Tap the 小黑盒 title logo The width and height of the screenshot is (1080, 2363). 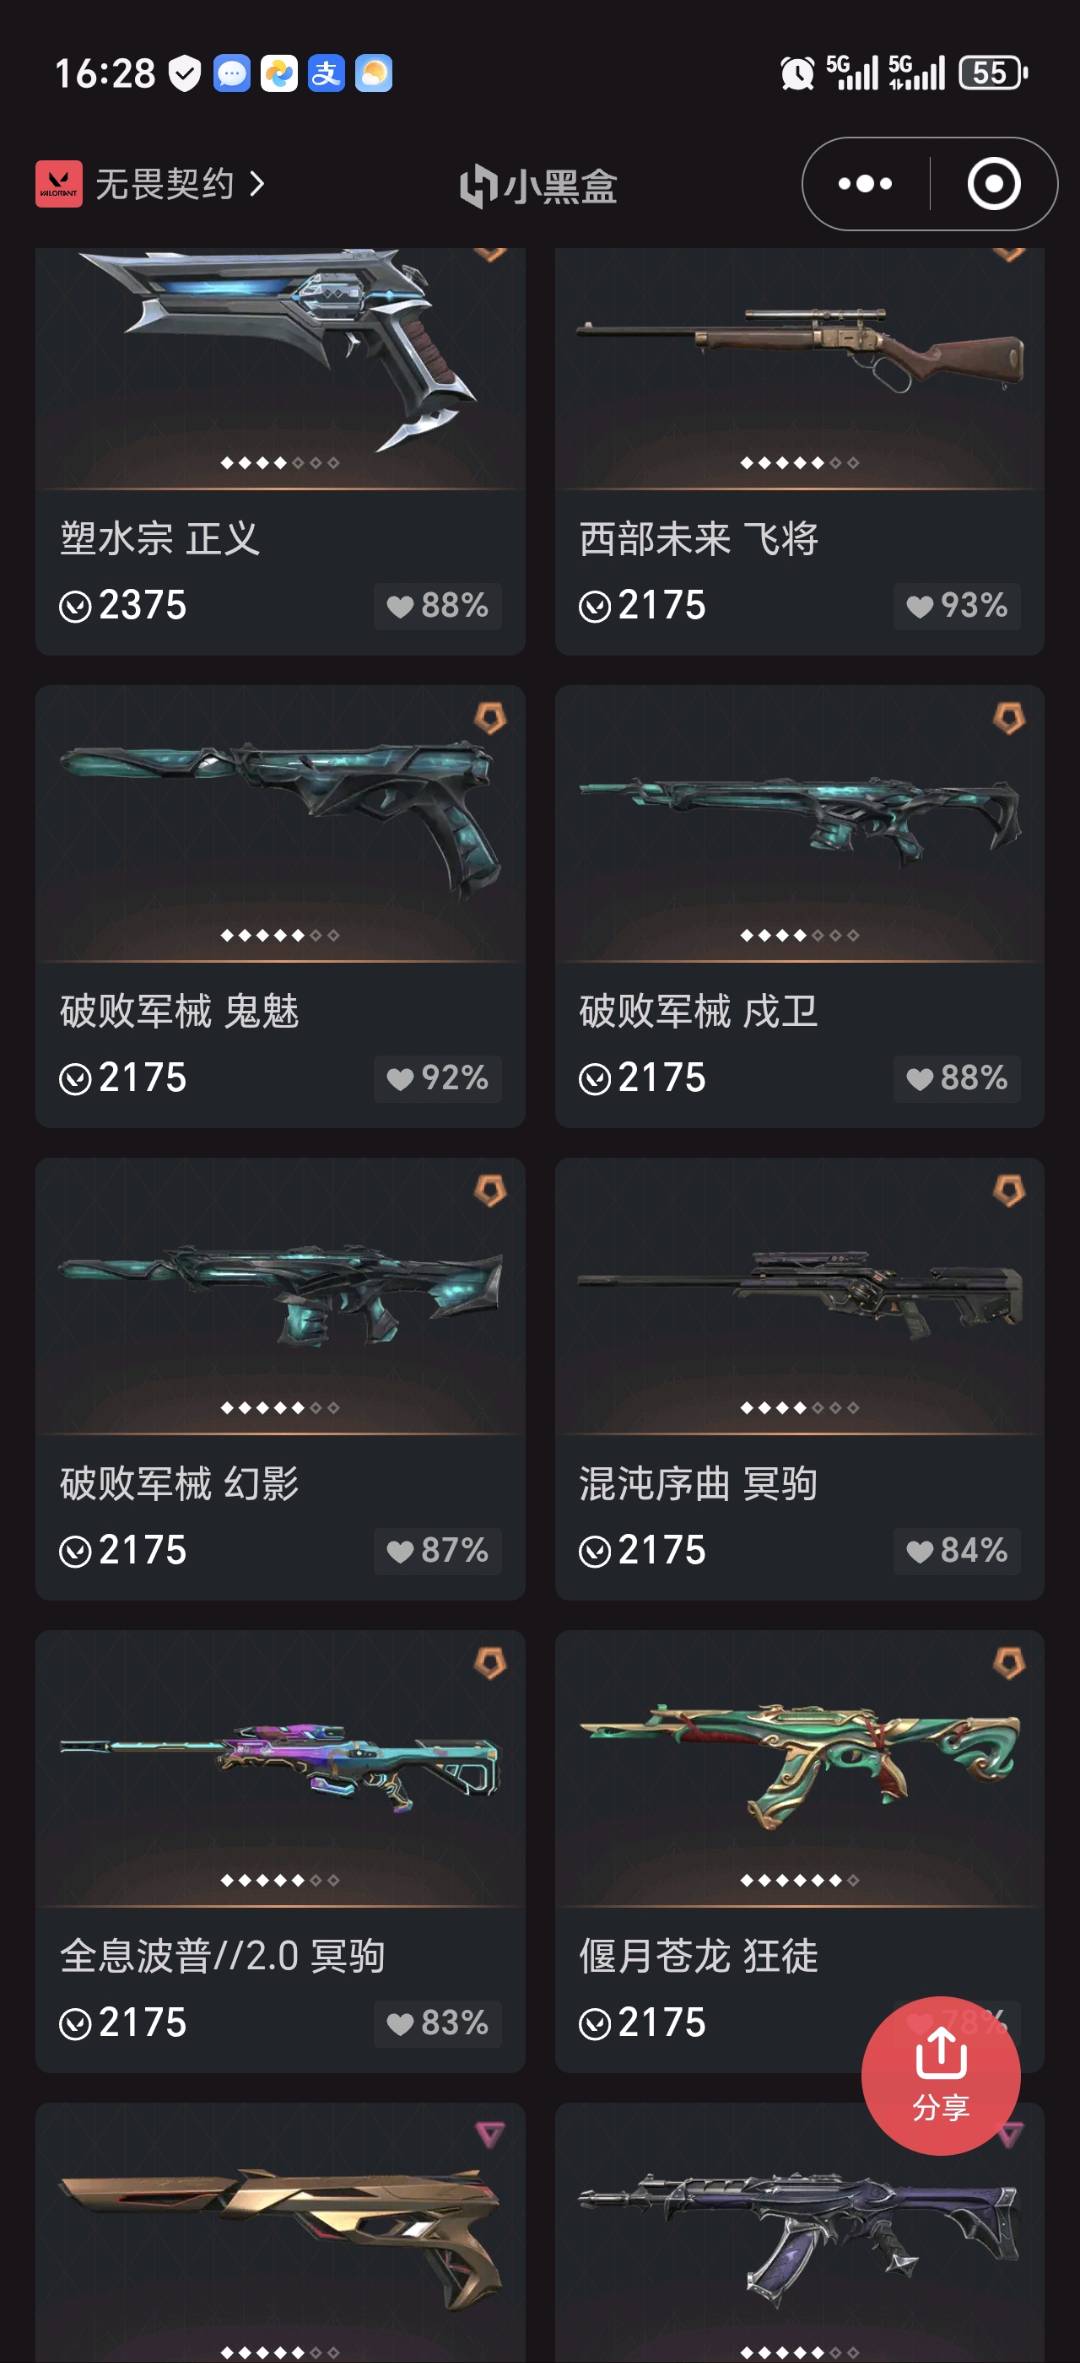click(x=539, y=186)
